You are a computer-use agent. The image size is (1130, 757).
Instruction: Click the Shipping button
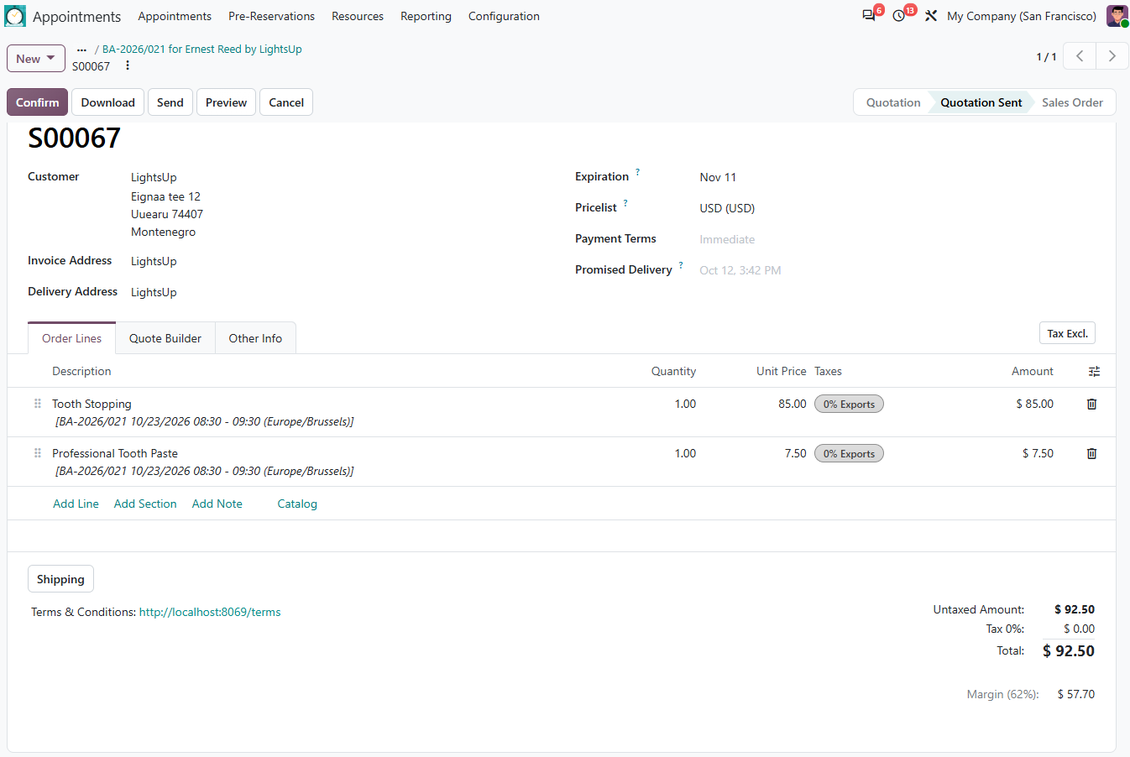61,579
